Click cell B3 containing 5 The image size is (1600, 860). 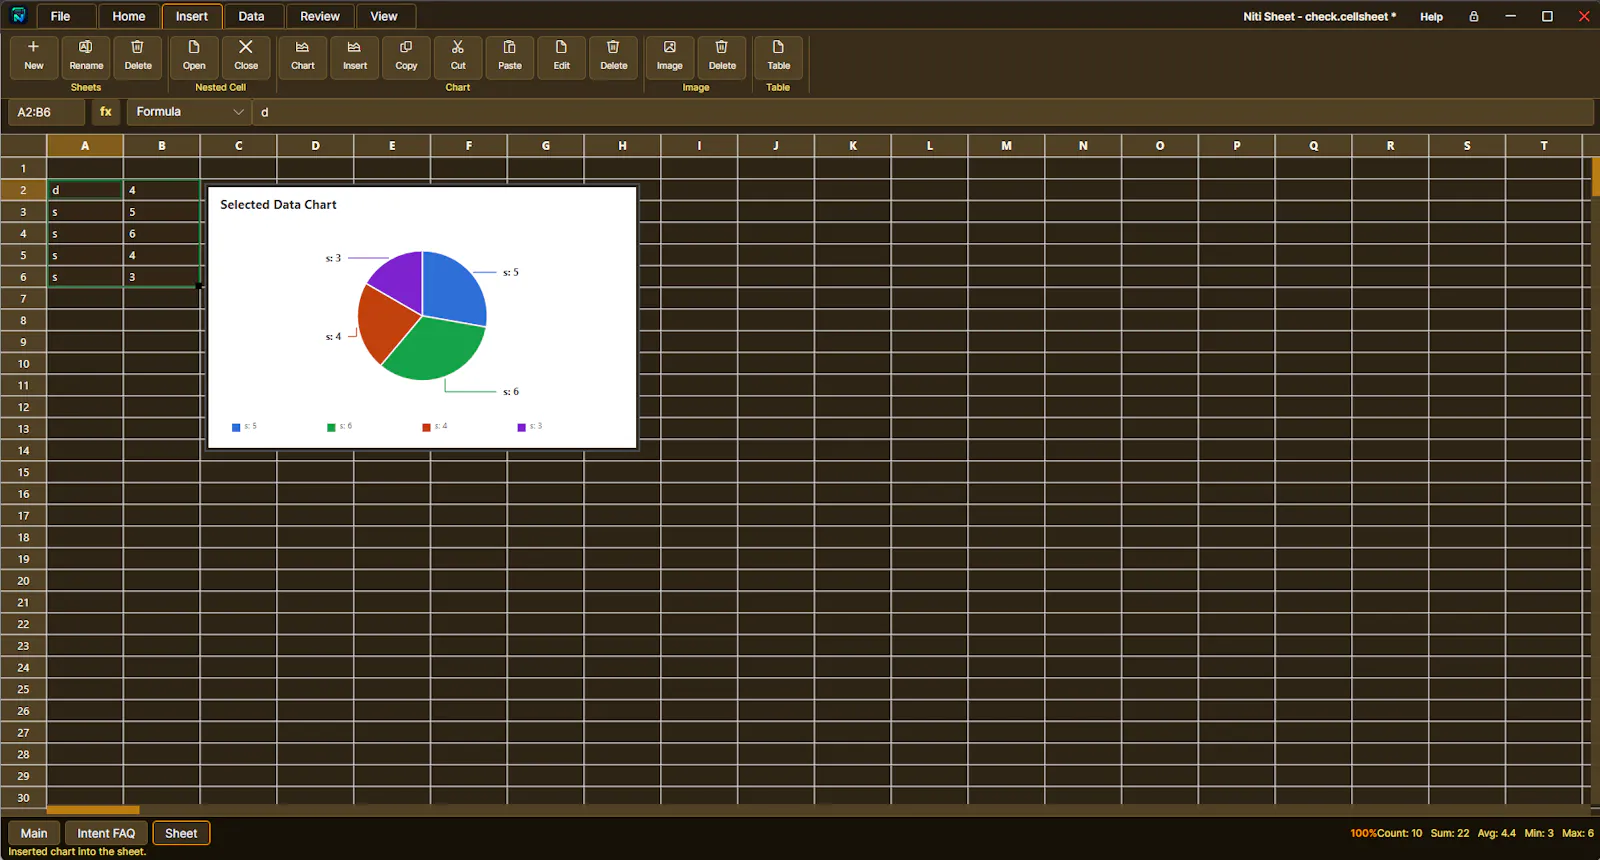162,212
